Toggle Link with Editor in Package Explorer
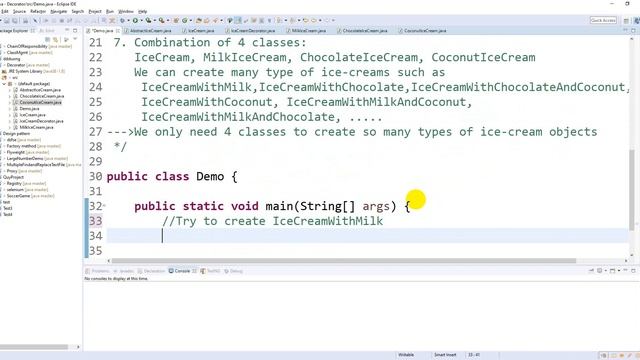The width and height of the screenshot is (640, 360). point(56,40)
